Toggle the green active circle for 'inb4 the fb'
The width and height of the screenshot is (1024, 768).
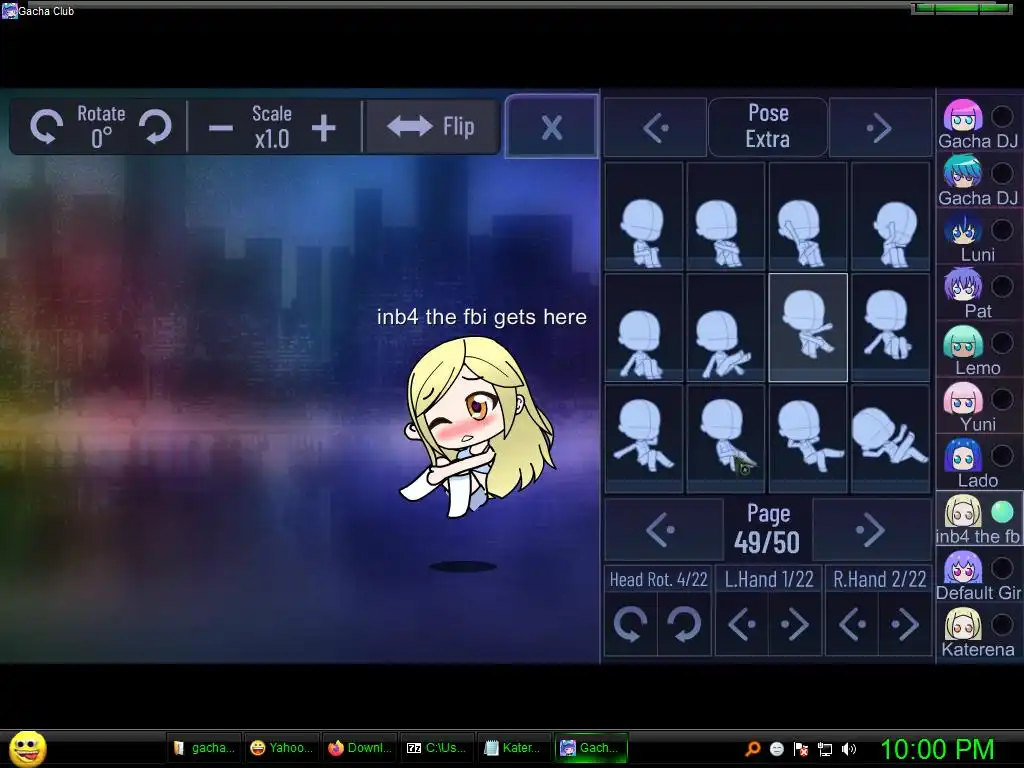point(1002,512)
